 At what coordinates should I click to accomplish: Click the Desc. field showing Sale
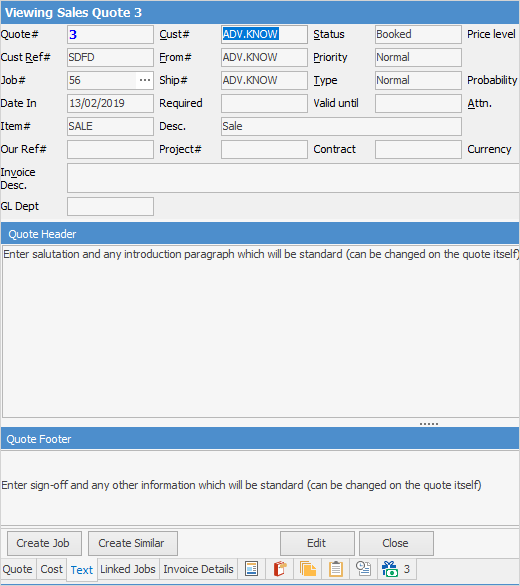[x=341, y=126]
